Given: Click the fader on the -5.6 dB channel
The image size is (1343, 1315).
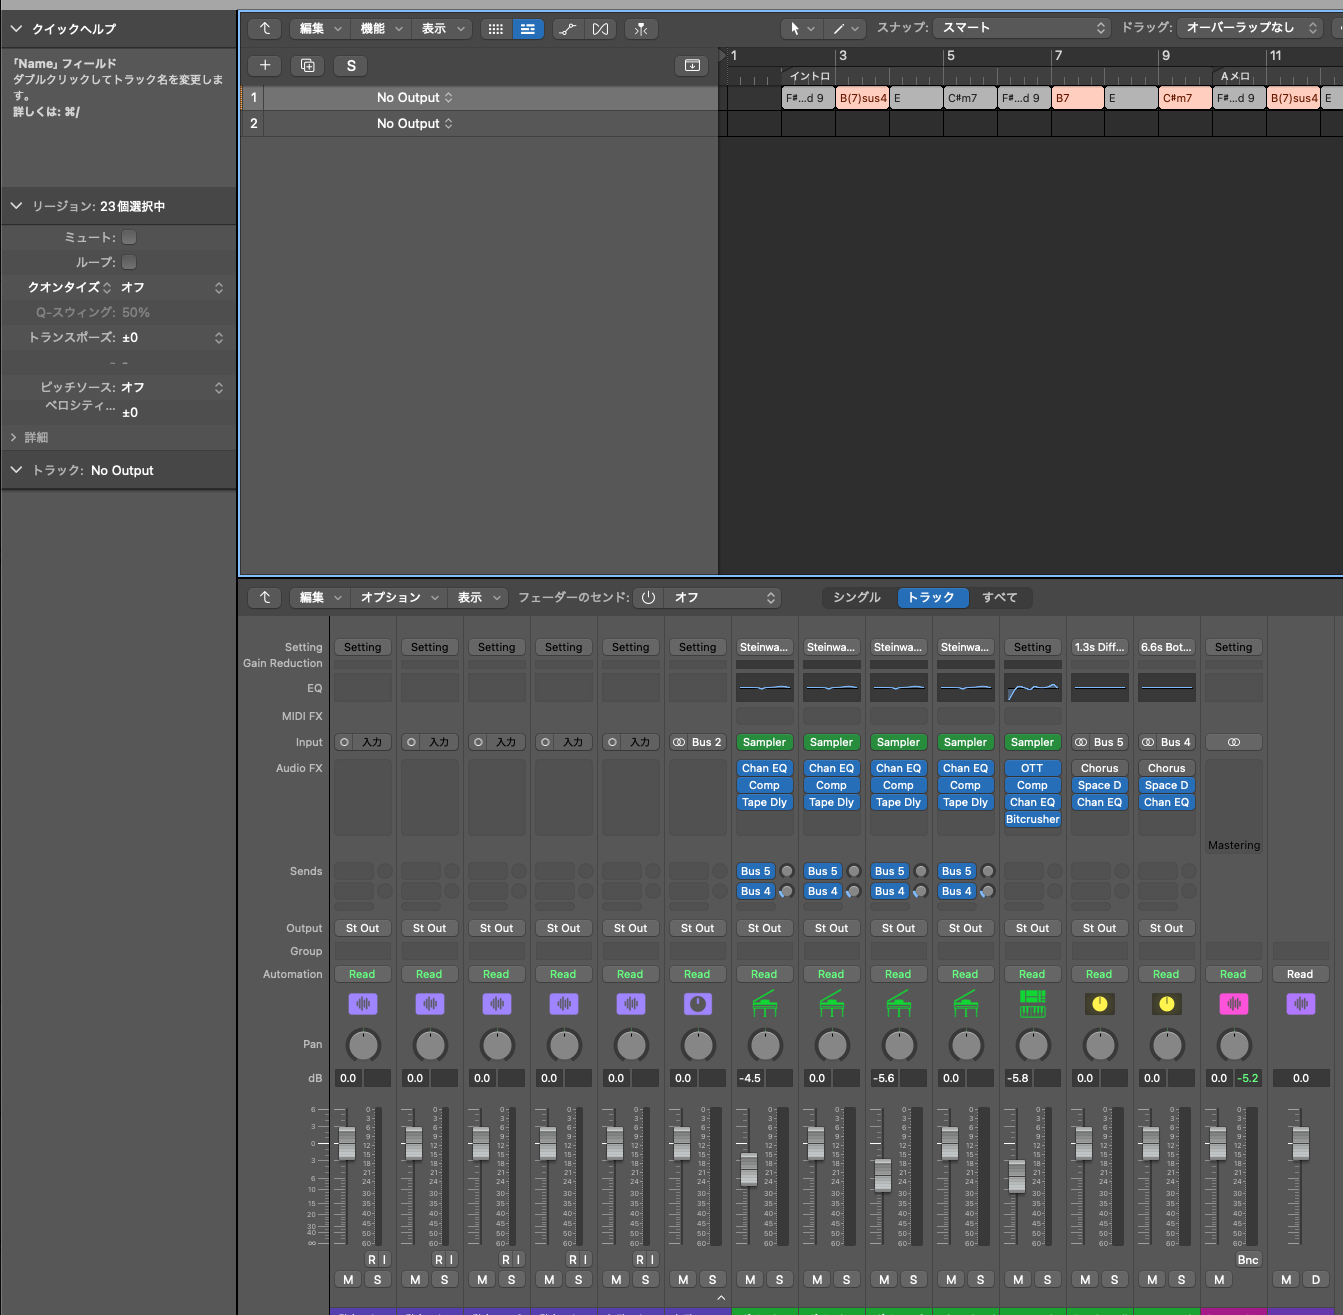Looking at the screenshot, I should point(882,1175).
